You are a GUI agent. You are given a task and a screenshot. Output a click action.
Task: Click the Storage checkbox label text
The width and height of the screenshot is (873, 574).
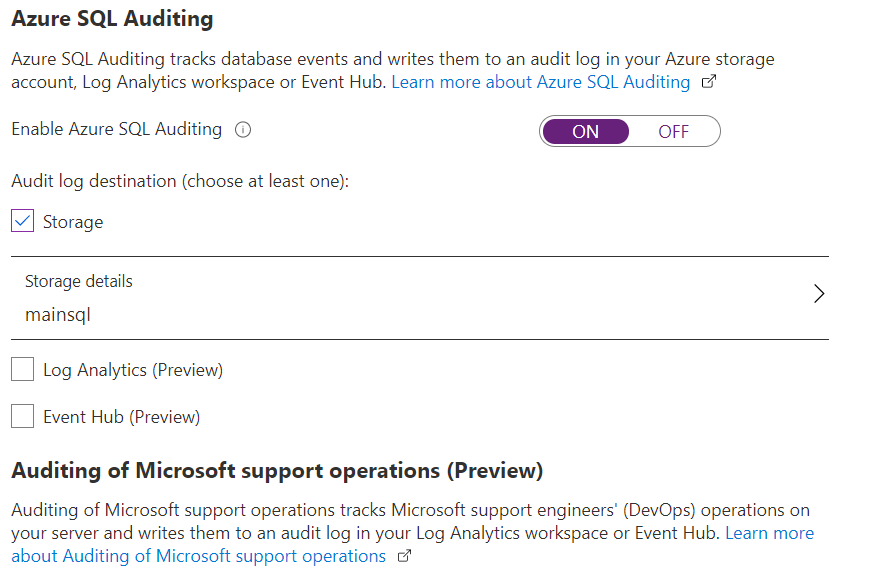click(73, 222)
